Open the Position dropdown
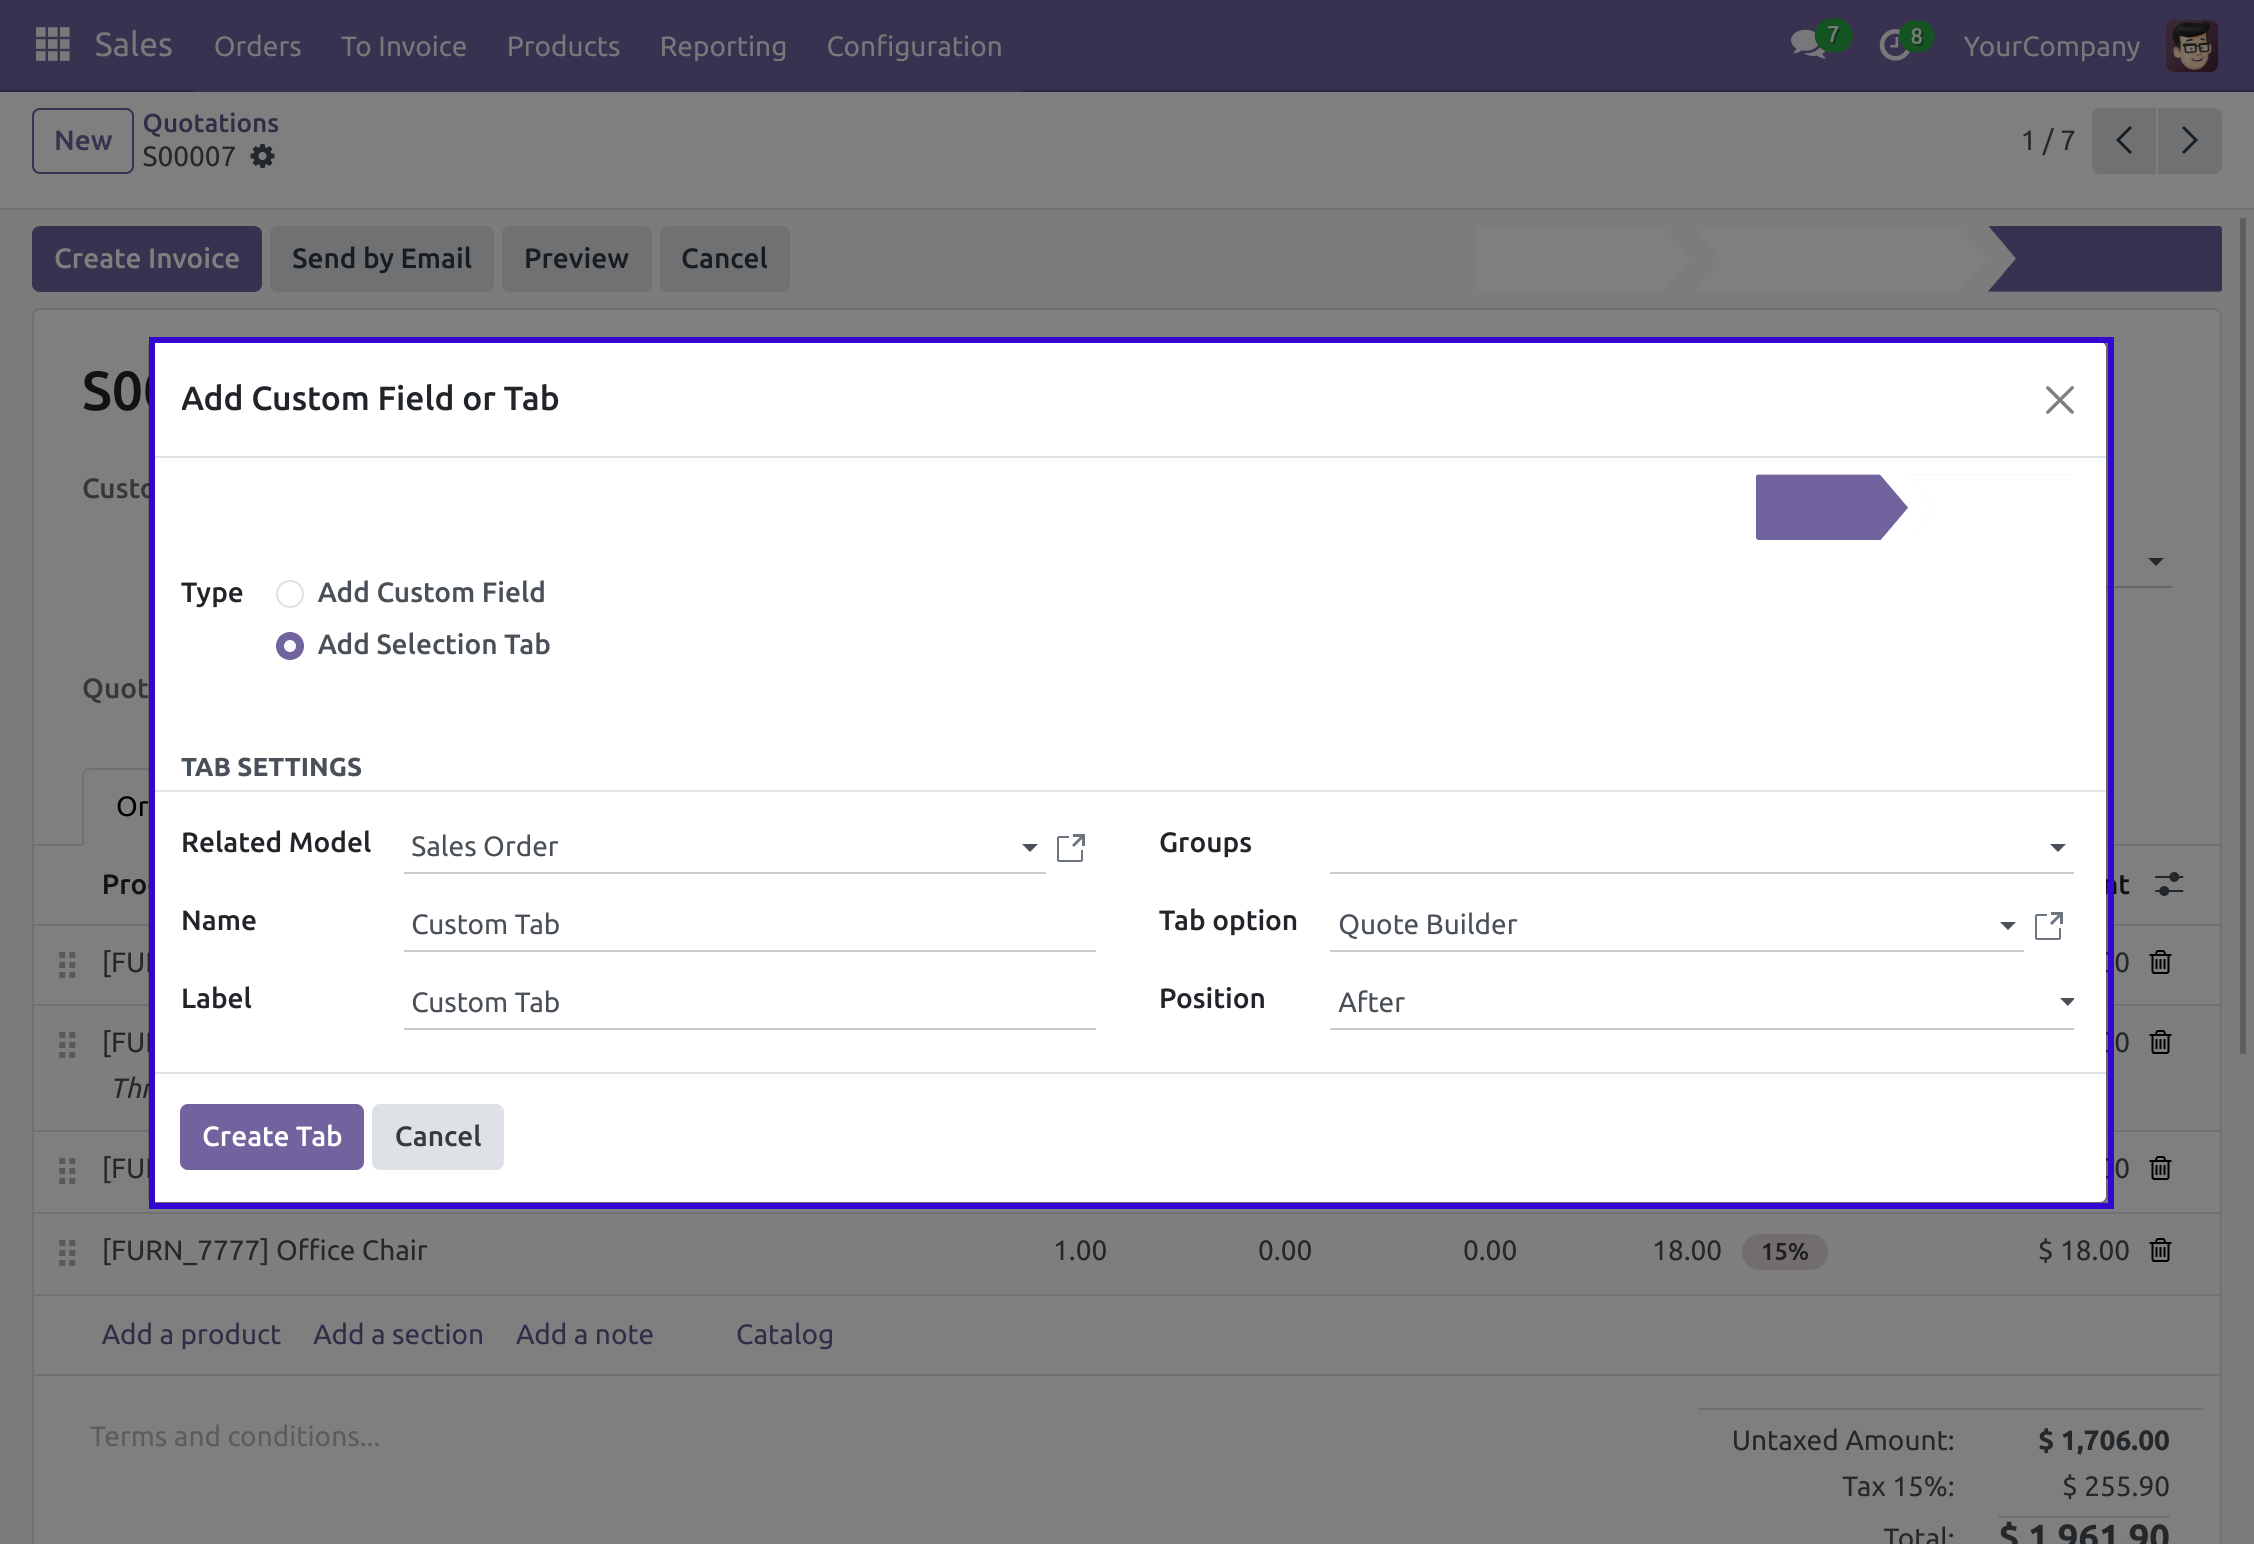The image size is (2254, 1544). pyautogui.click(x=1701, y=1002)
